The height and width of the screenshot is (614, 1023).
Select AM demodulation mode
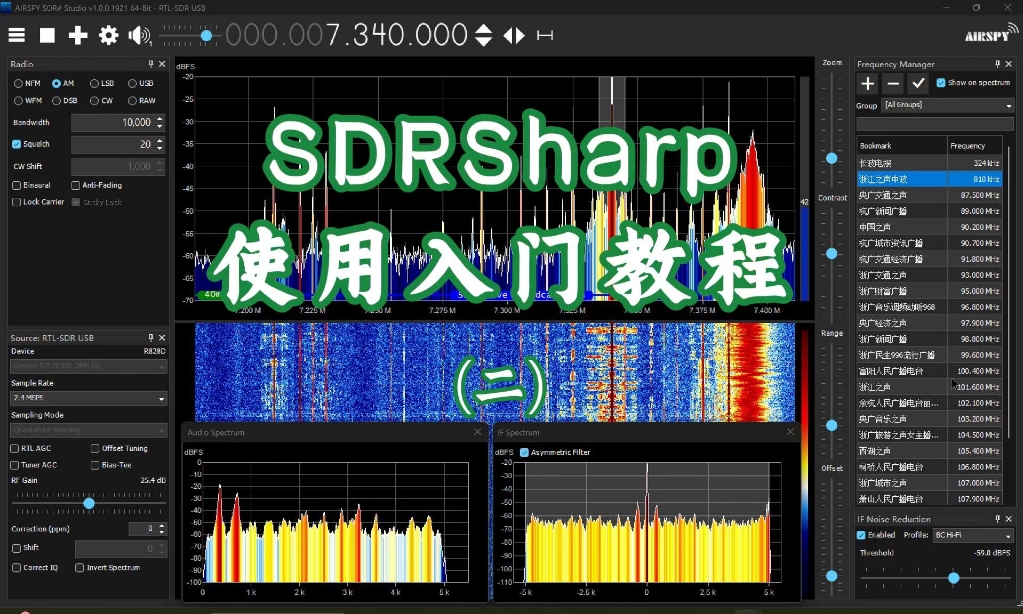pos(56,84)
